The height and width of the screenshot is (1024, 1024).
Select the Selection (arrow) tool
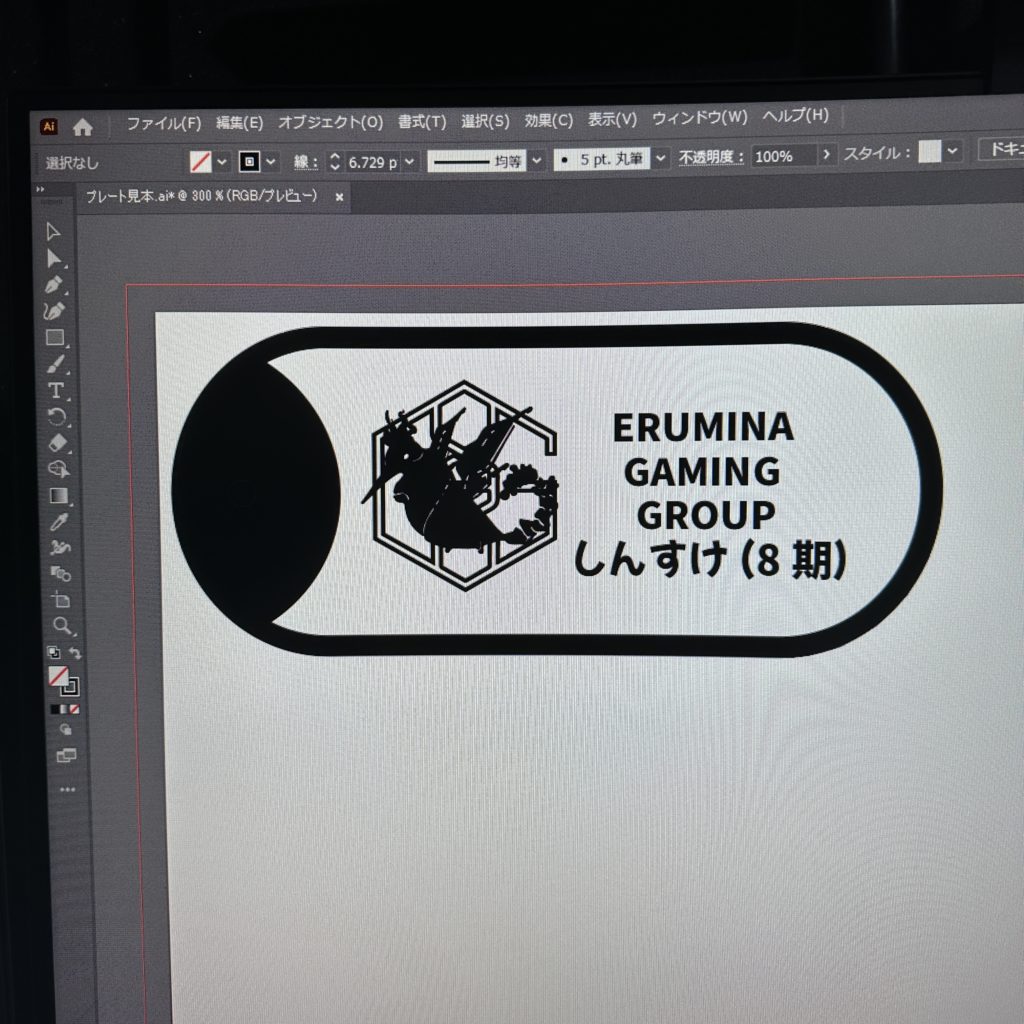[x=54, y=232]
